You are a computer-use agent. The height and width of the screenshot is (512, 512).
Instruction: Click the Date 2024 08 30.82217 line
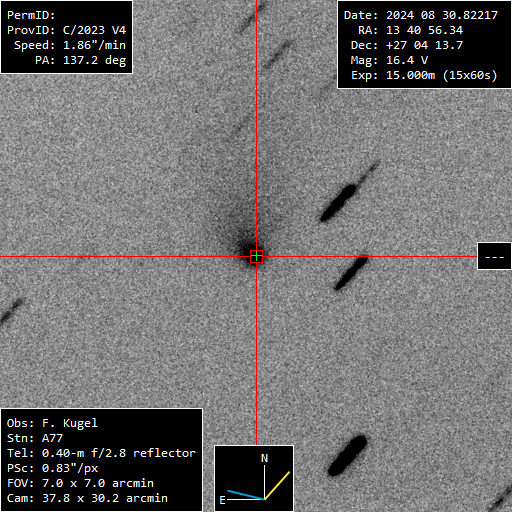(x=421, y=15)
